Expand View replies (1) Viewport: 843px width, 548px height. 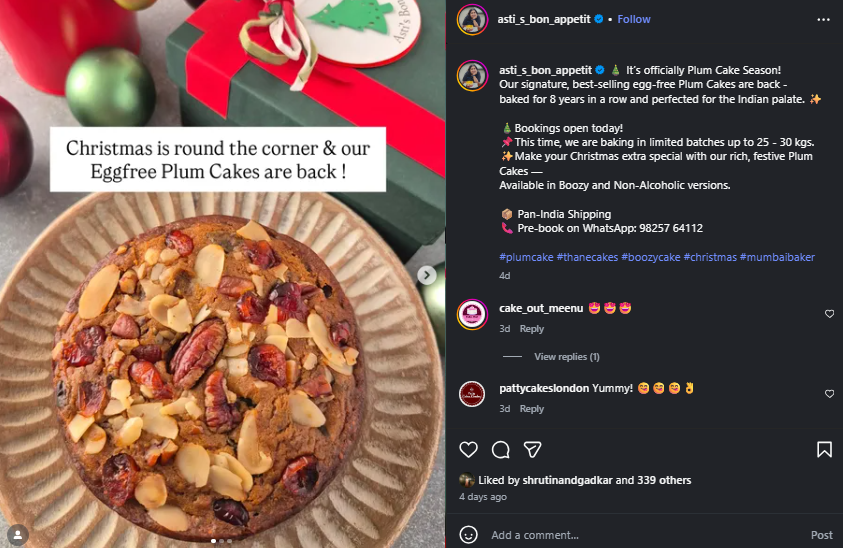click(x=567, y=357)
